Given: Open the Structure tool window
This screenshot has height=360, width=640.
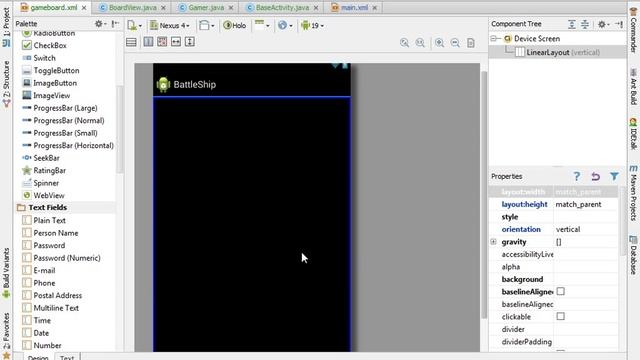Looking at the screenshot, I should click(6, 84).
